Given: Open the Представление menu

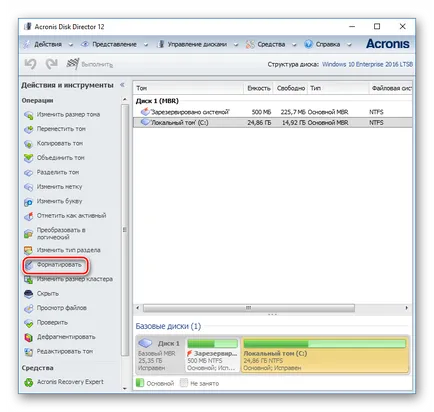Looking at the screenshot, I should pyautogui.click(x=114, y=44).
